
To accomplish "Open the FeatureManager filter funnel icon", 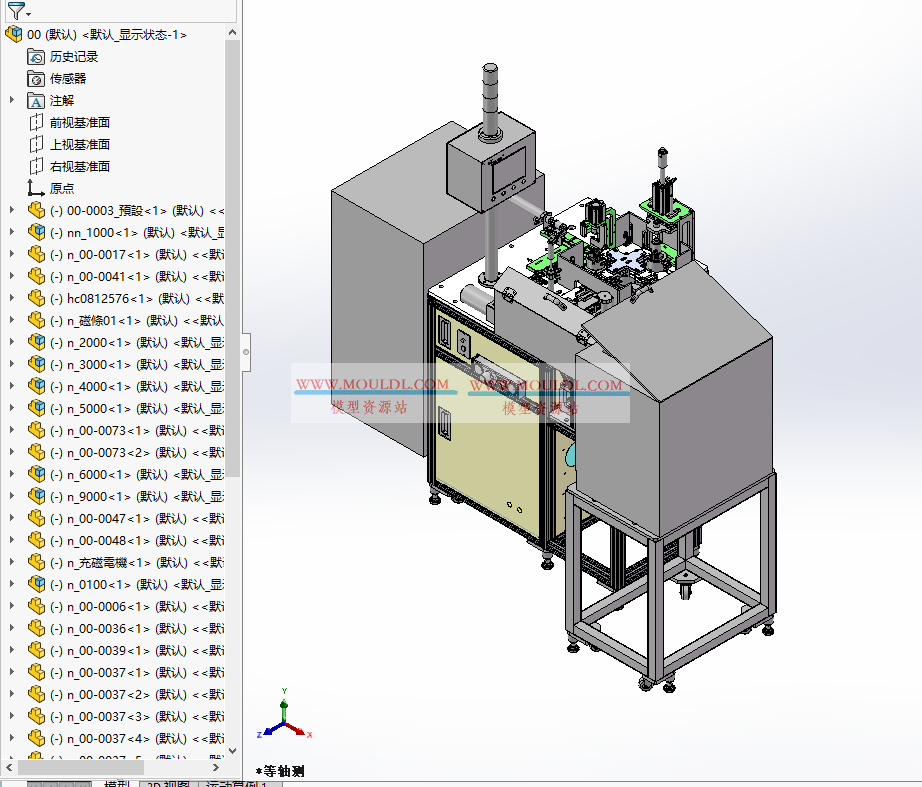I will pyautogui.click(x=15, y=11).
